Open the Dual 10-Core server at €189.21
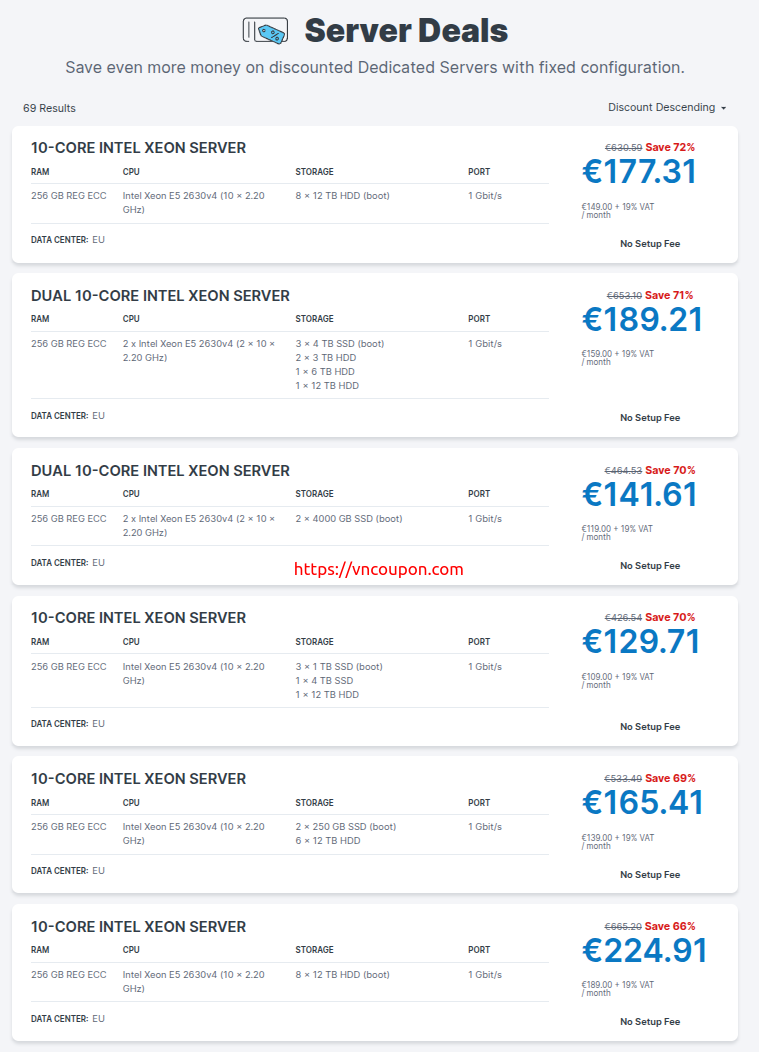Image resolution: width=759 pixels, height=1052 pixels. (642, 319)
